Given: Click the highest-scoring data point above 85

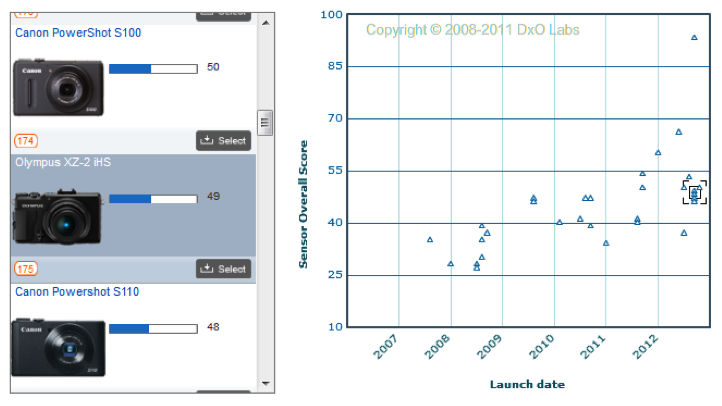Looking at the screenshot, I should [694, 38].
